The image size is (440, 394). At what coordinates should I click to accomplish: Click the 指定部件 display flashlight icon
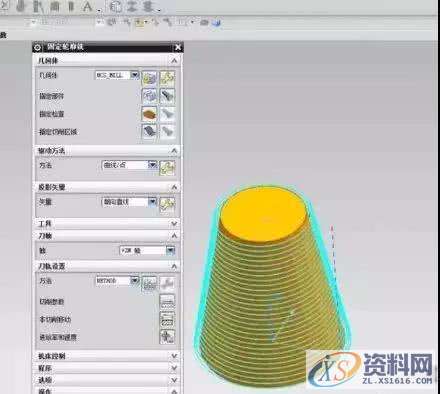pyautogui.click(x=167, y=96)
